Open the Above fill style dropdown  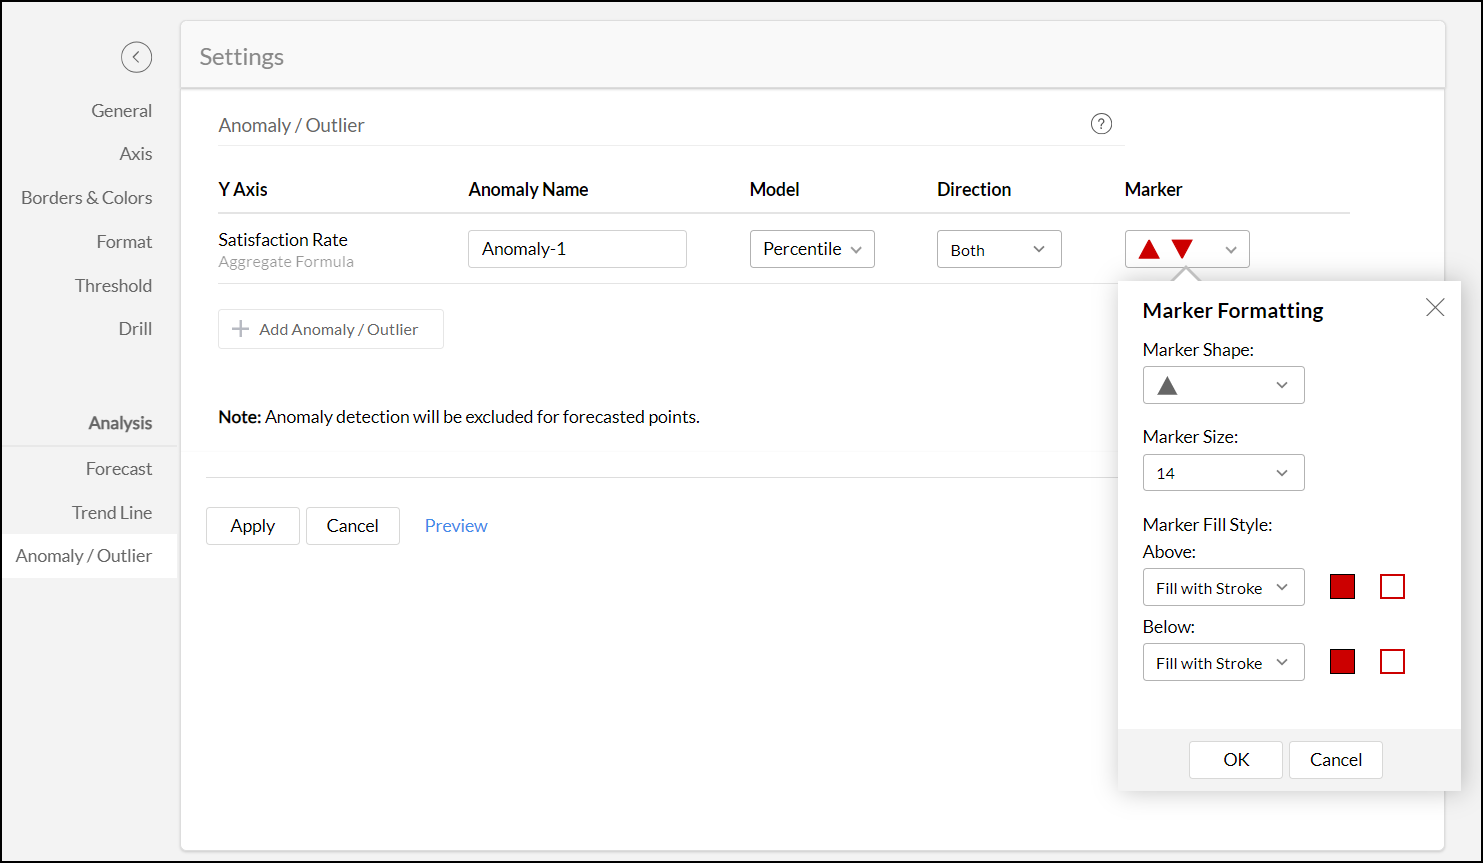pyautogui.click(x=1223, y=588)
